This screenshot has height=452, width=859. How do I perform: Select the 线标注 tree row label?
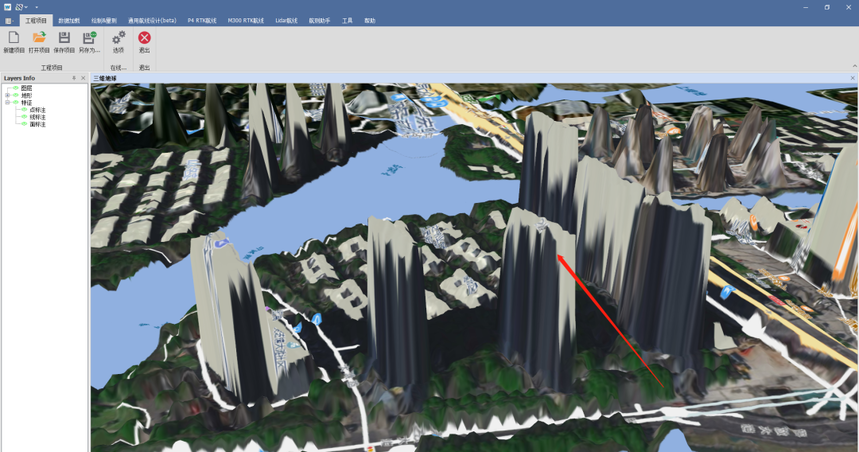38,117
